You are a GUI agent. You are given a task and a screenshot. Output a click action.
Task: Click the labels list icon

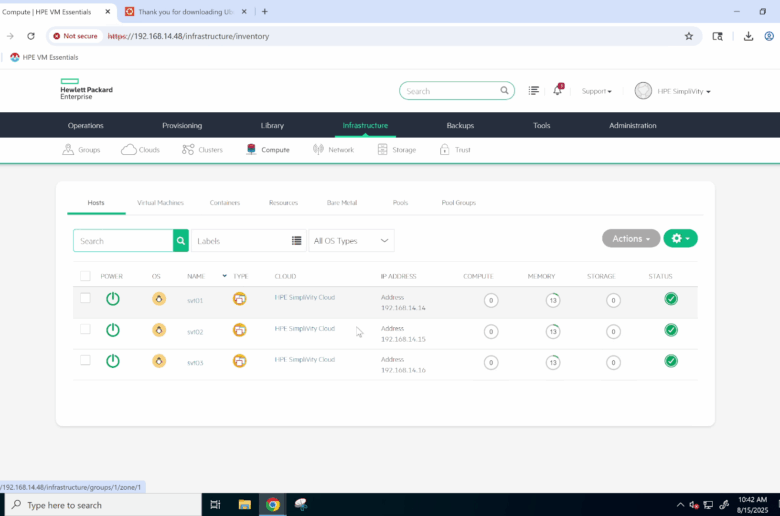coord(296,241)
